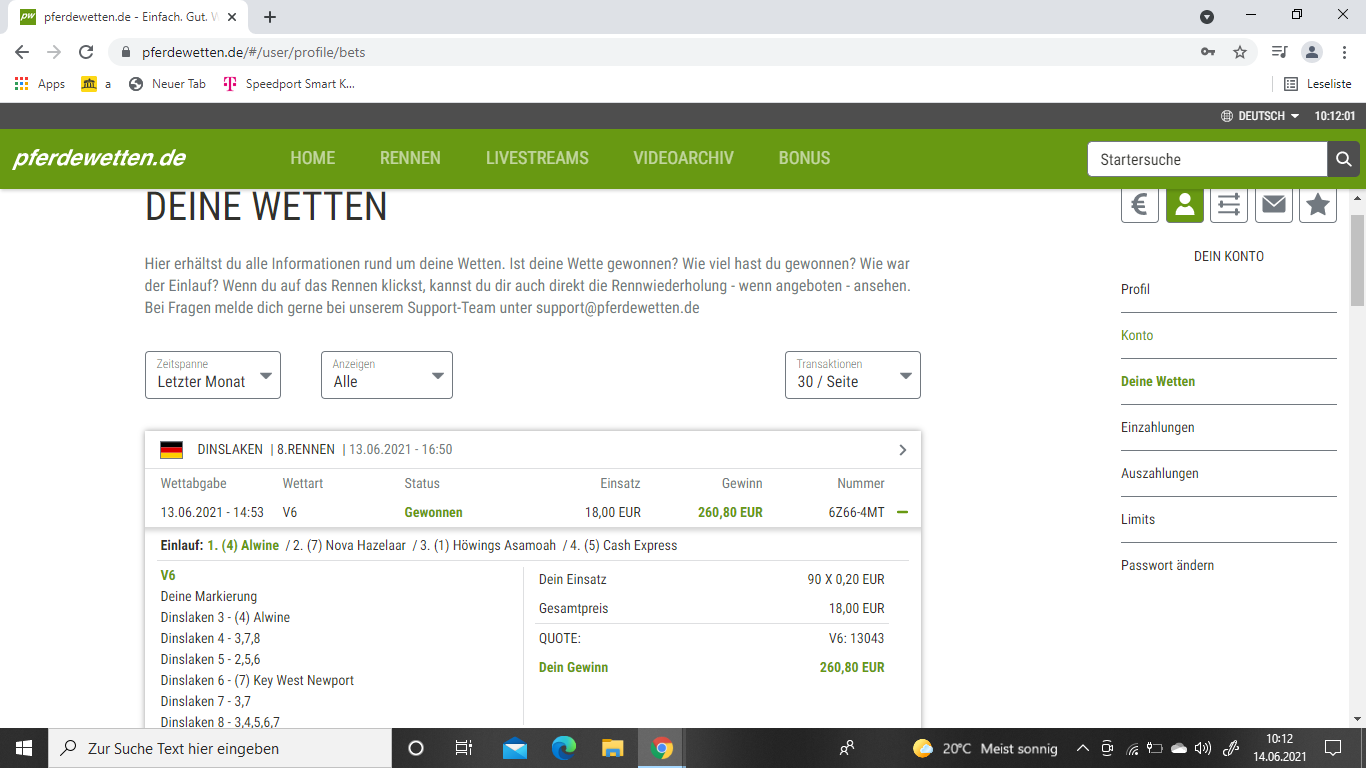Viewport: 1366px width, 768px height.
Task: Launch Microsoft Edge from taskbar
Action: 564,748
